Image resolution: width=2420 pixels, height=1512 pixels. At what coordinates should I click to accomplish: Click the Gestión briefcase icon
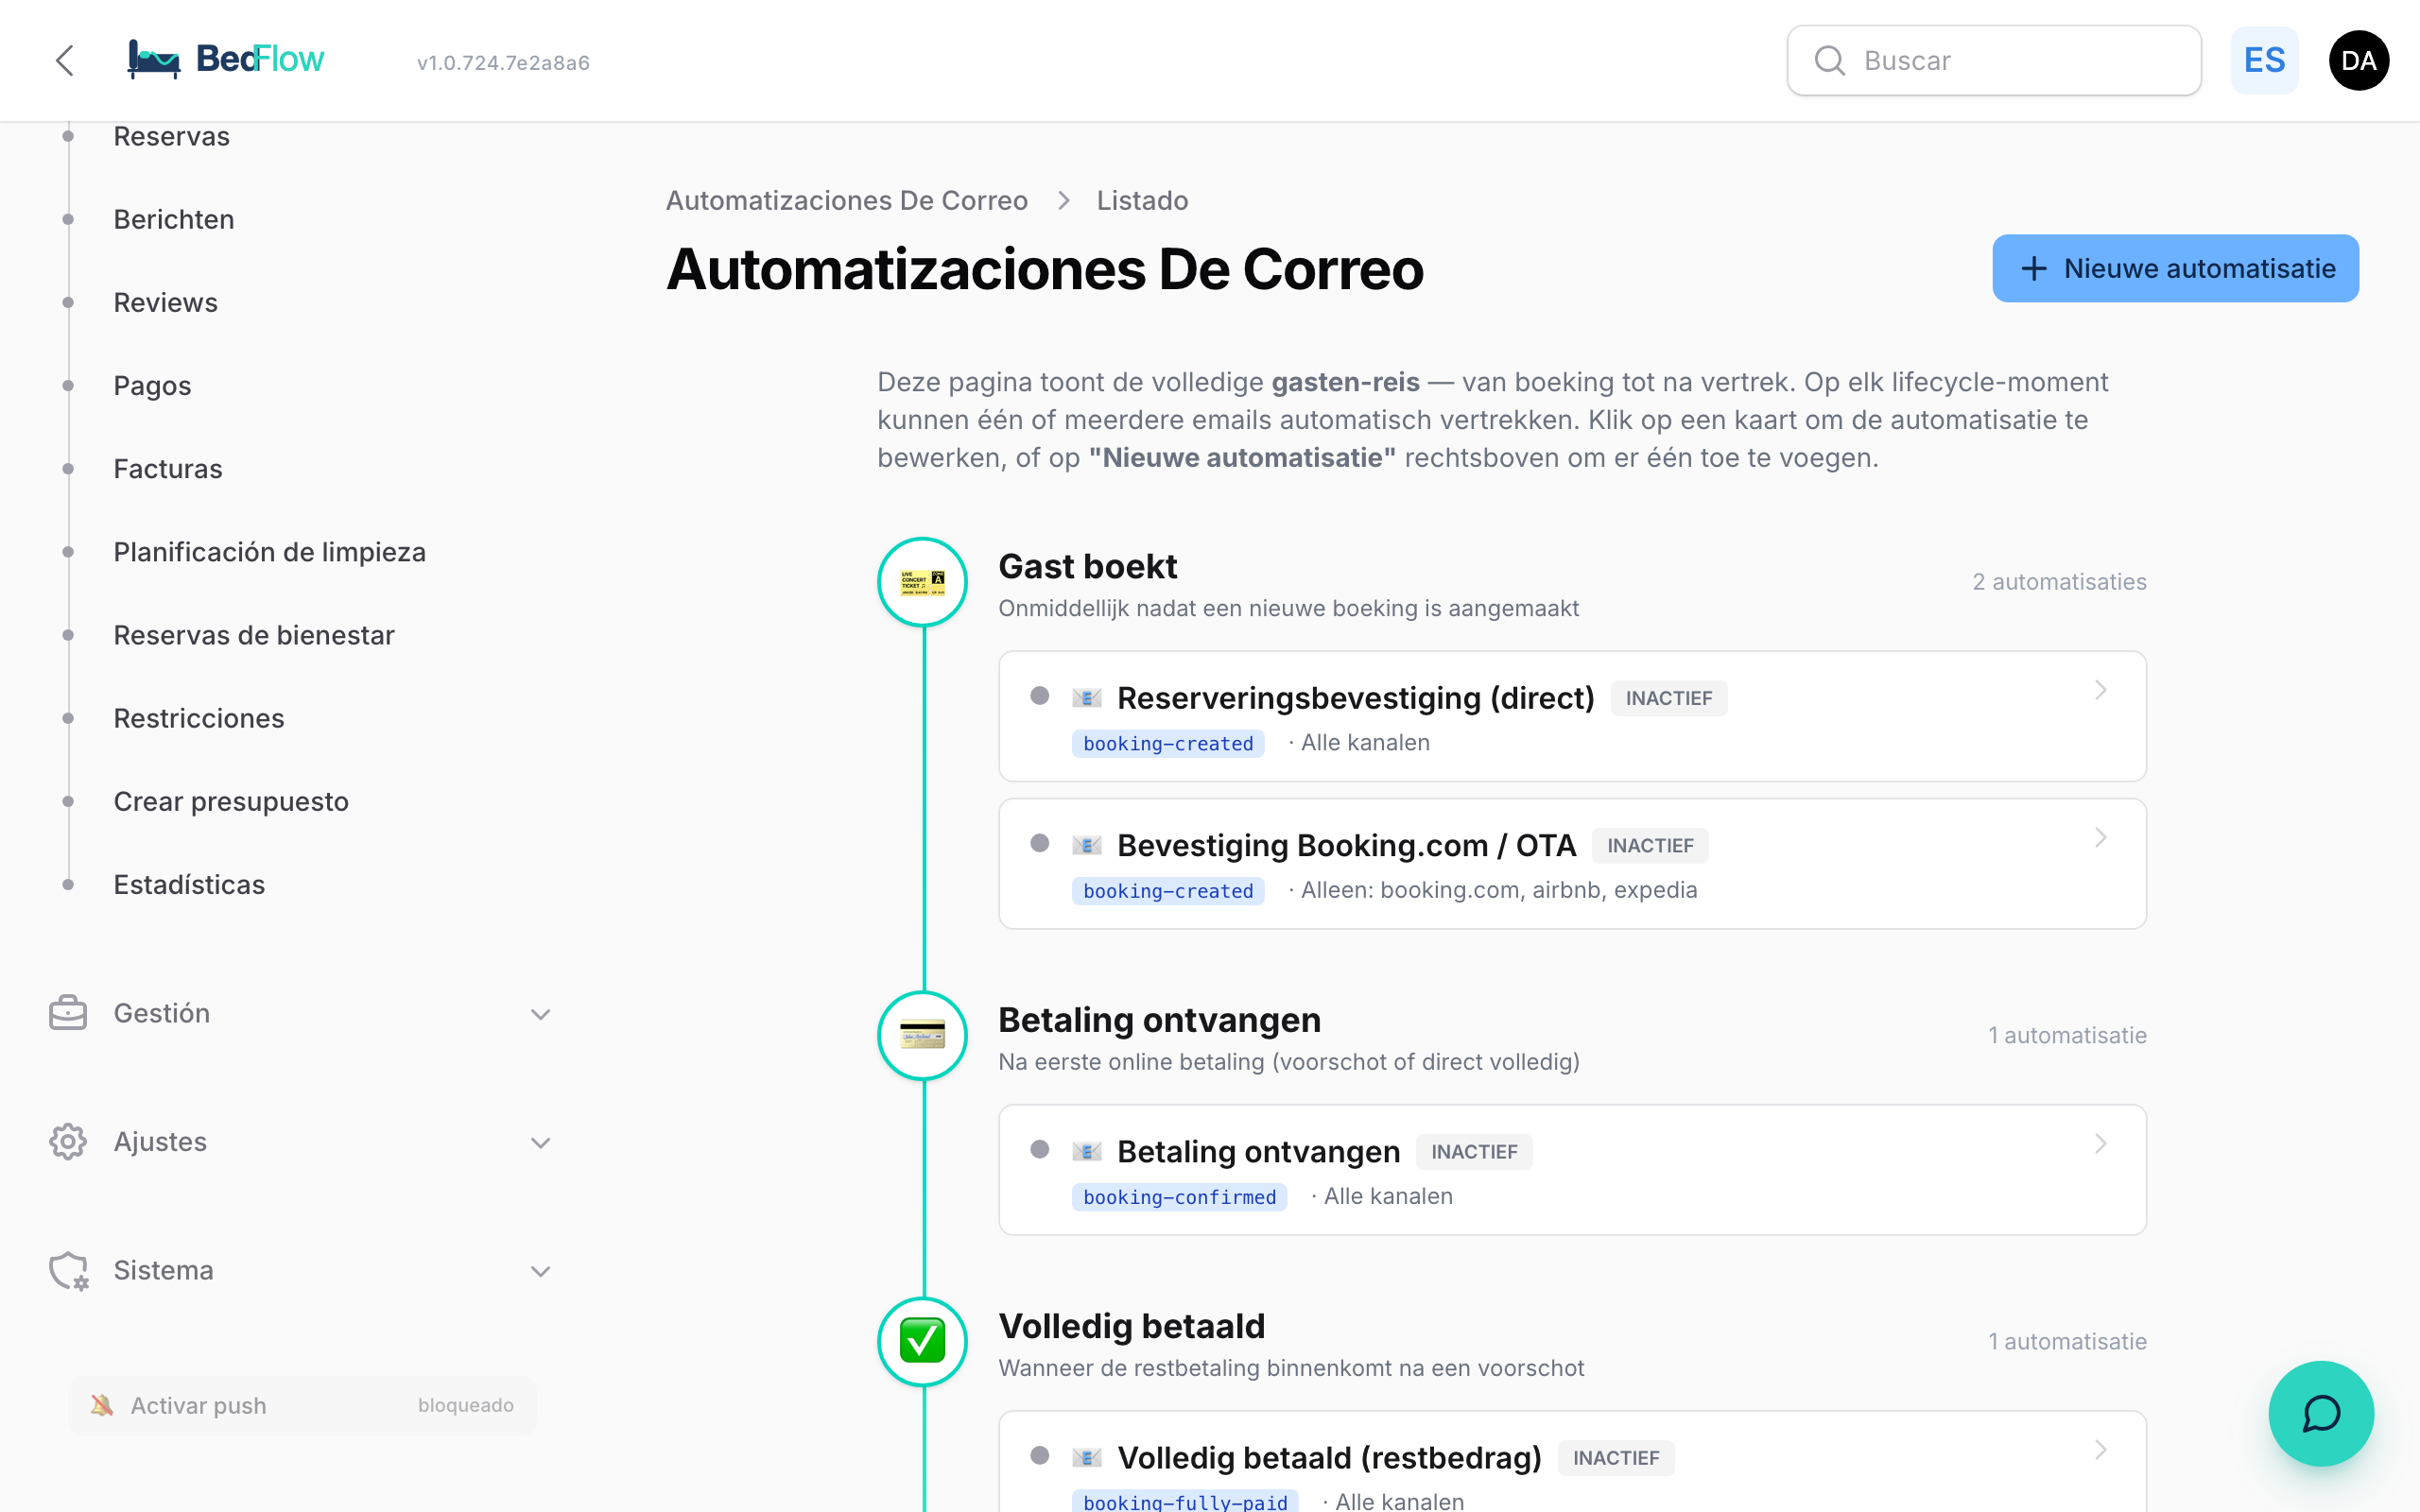click(68, 1013)
